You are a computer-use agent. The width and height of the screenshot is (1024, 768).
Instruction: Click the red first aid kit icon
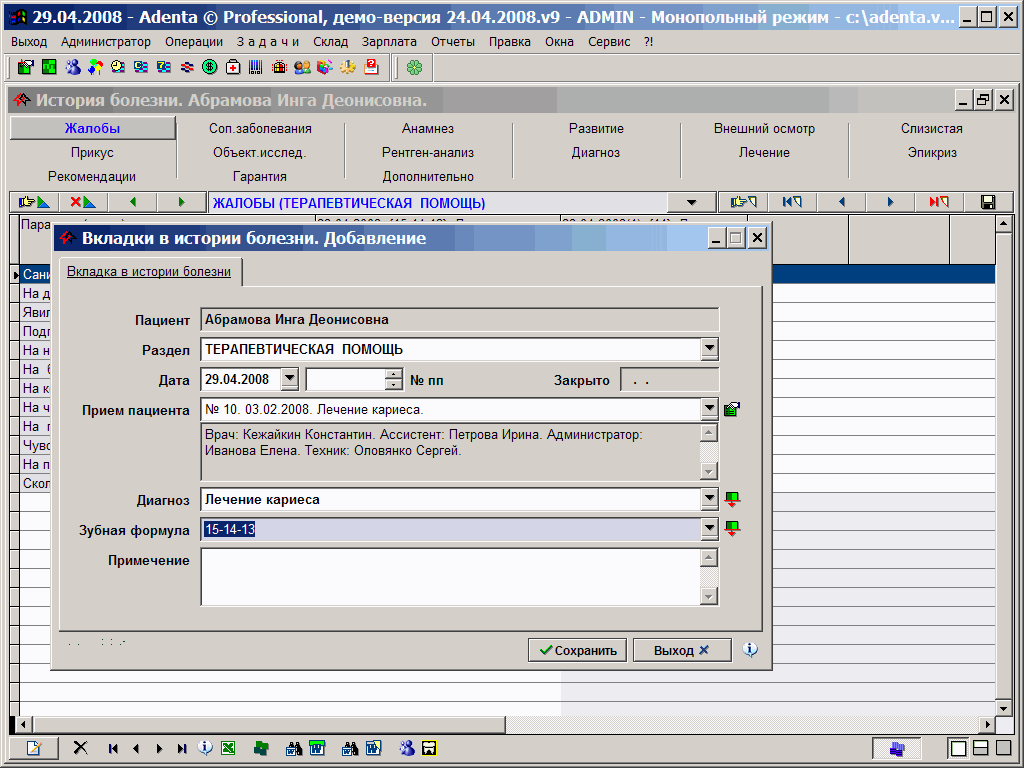click(233, 67)
